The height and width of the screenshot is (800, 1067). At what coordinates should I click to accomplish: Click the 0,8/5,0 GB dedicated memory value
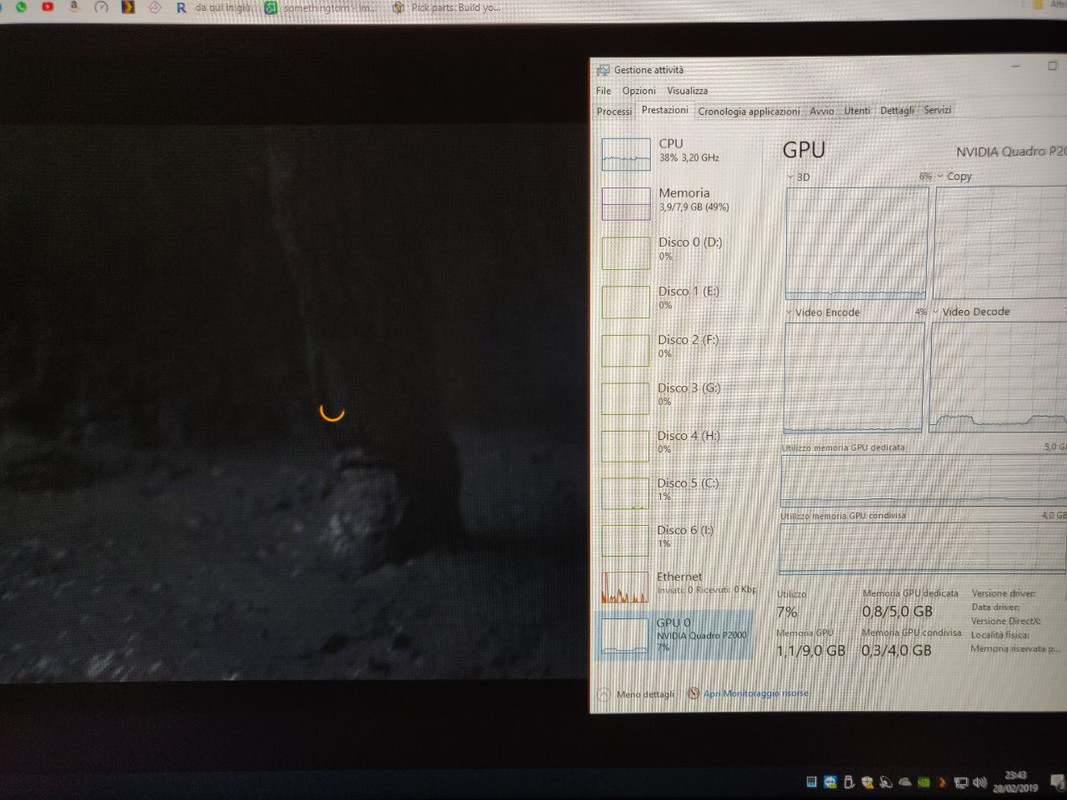coord(897,612)
